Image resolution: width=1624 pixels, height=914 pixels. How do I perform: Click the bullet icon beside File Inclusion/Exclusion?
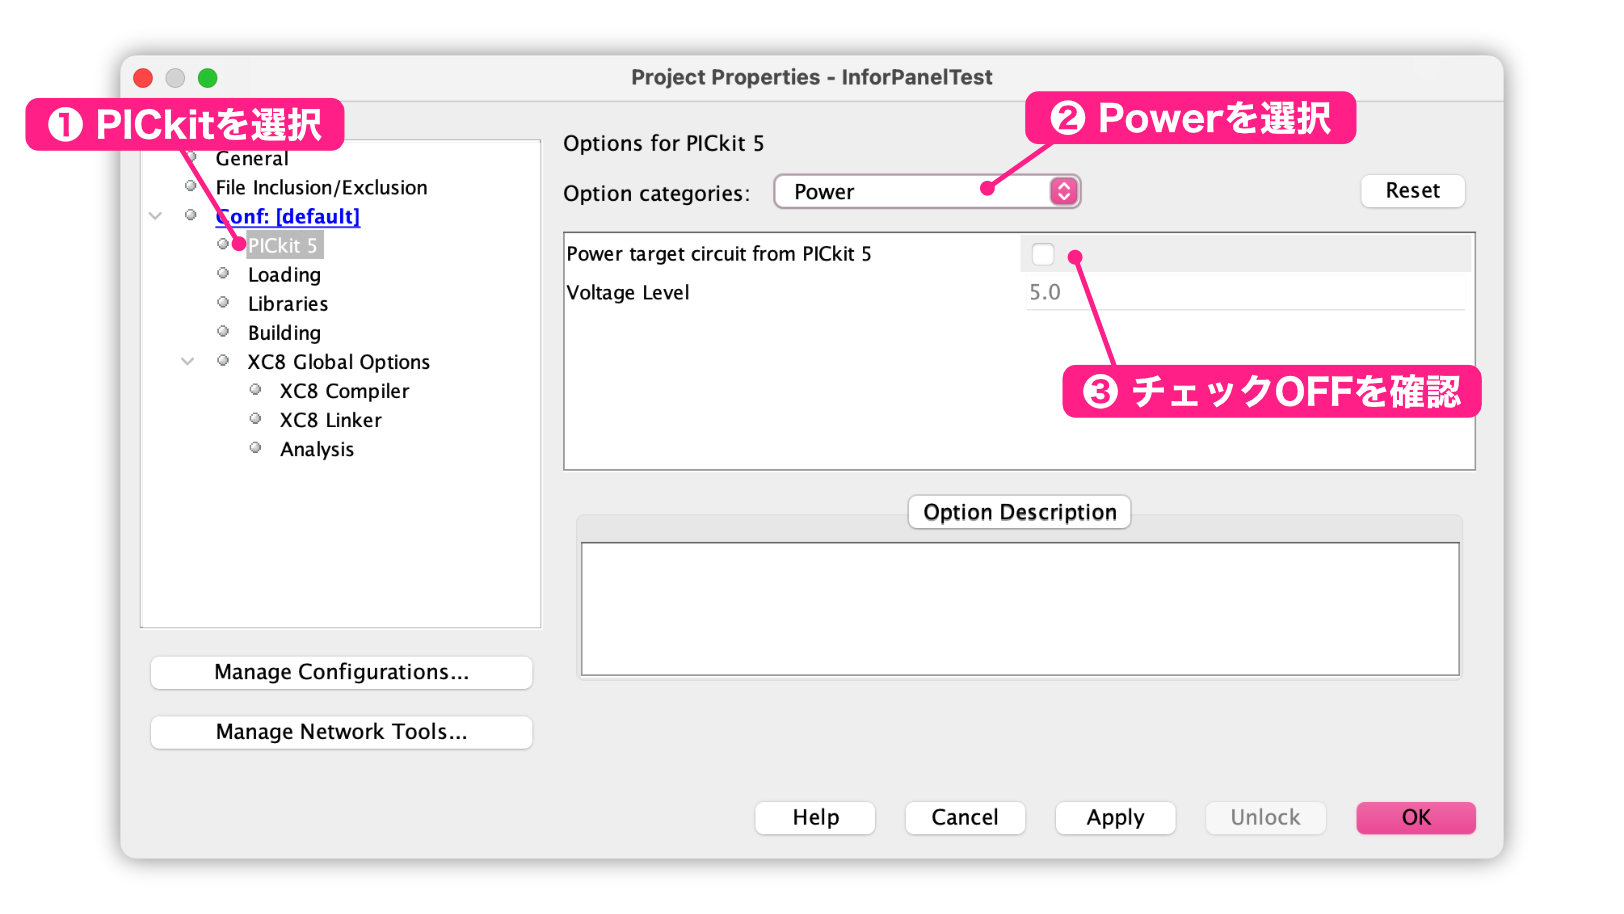click(x=190, y=186)
